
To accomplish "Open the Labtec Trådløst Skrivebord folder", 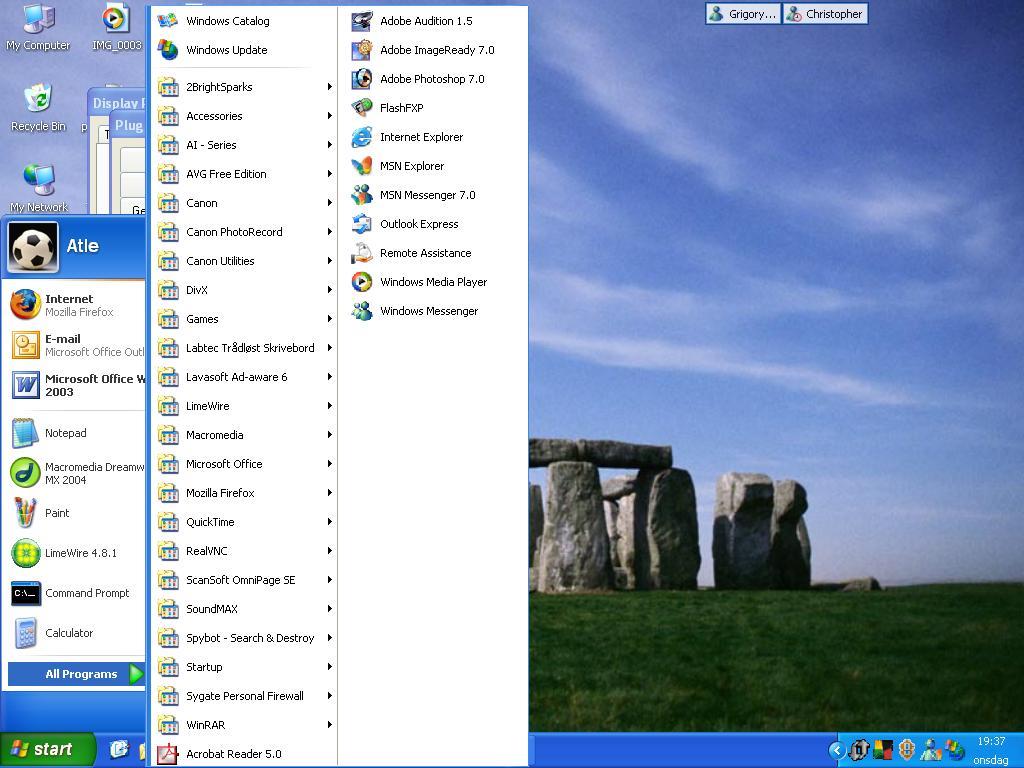I will tap(244, 348).
